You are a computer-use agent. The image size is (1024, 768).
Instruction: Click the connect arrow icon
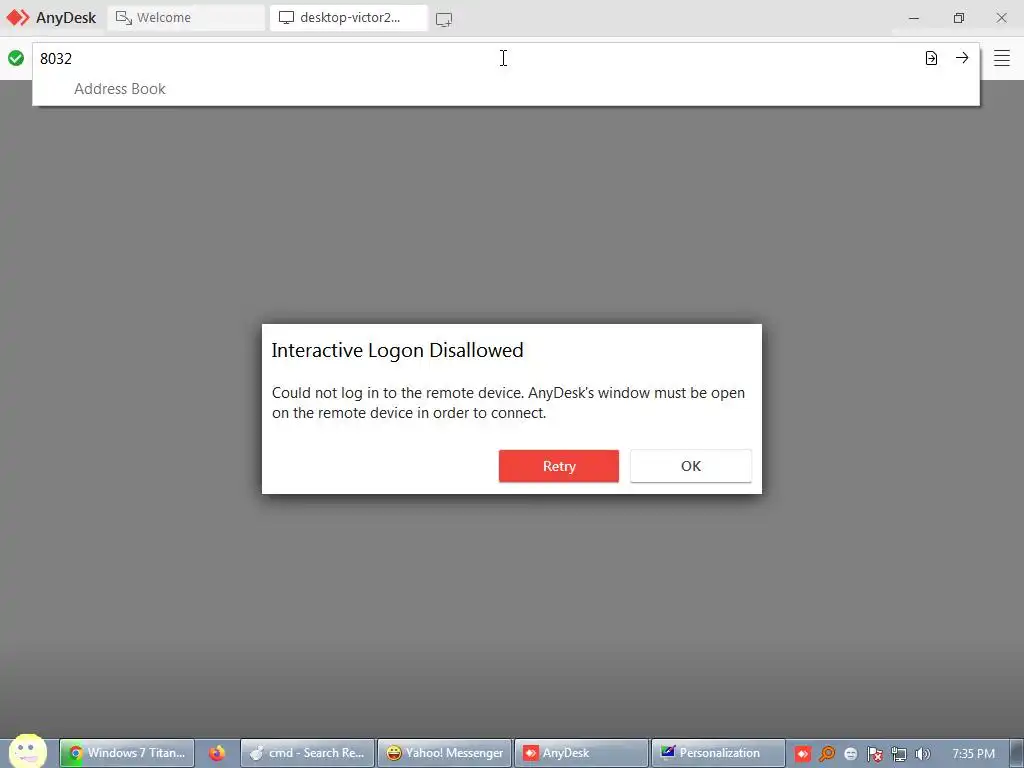(x=962, y=57)
